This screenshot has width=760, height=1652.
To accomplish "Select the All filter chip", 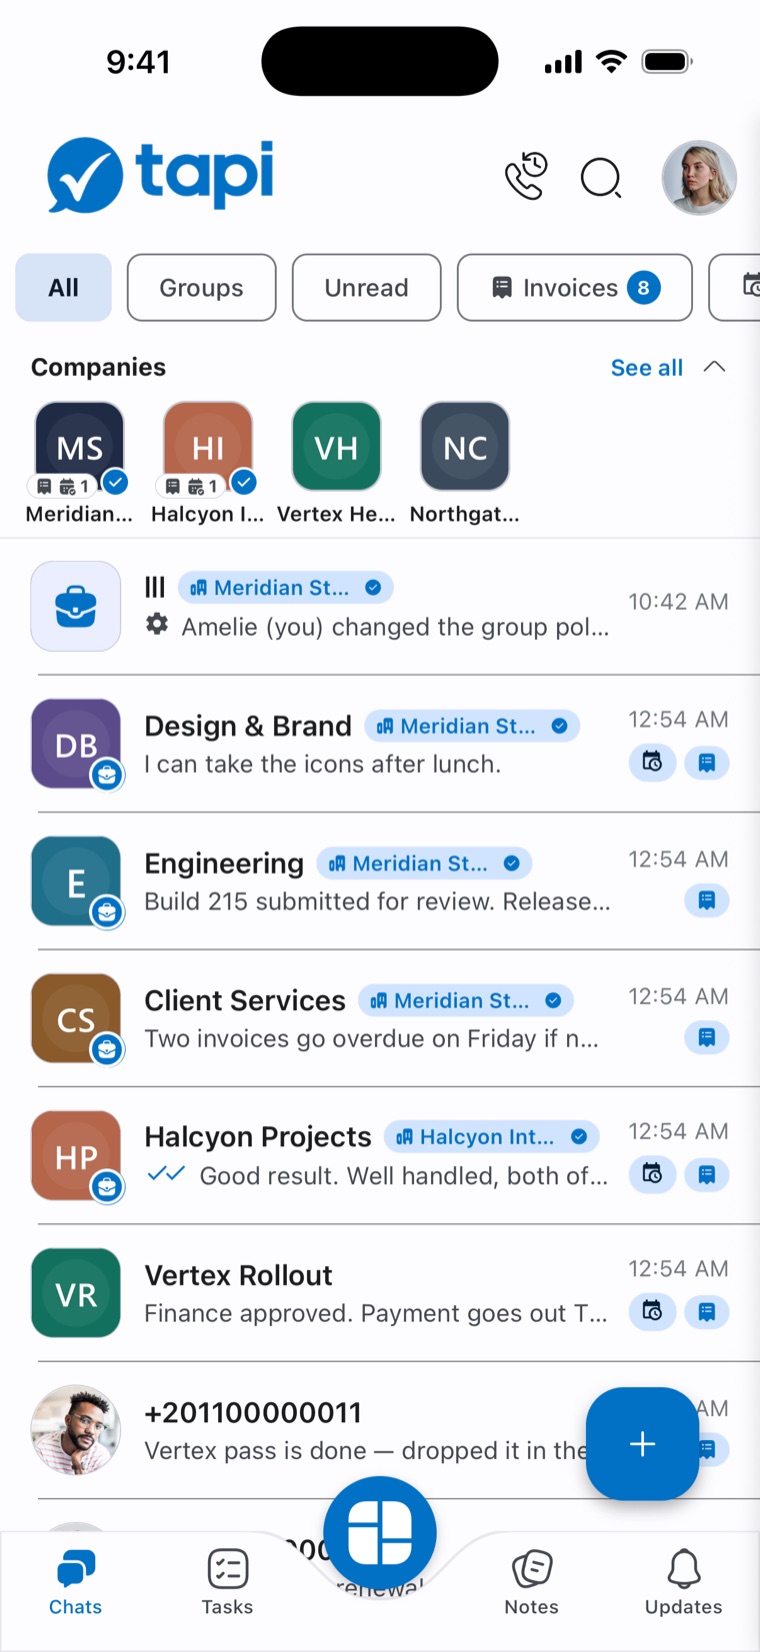I will [x=63, y=288].
